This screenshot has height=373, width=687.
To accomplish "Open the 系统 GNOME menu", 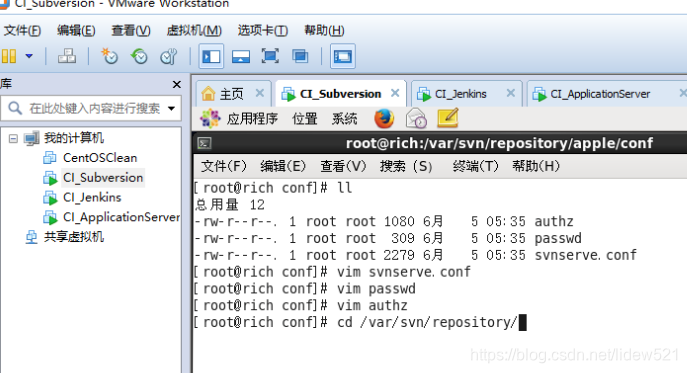I will pos(344,119).
